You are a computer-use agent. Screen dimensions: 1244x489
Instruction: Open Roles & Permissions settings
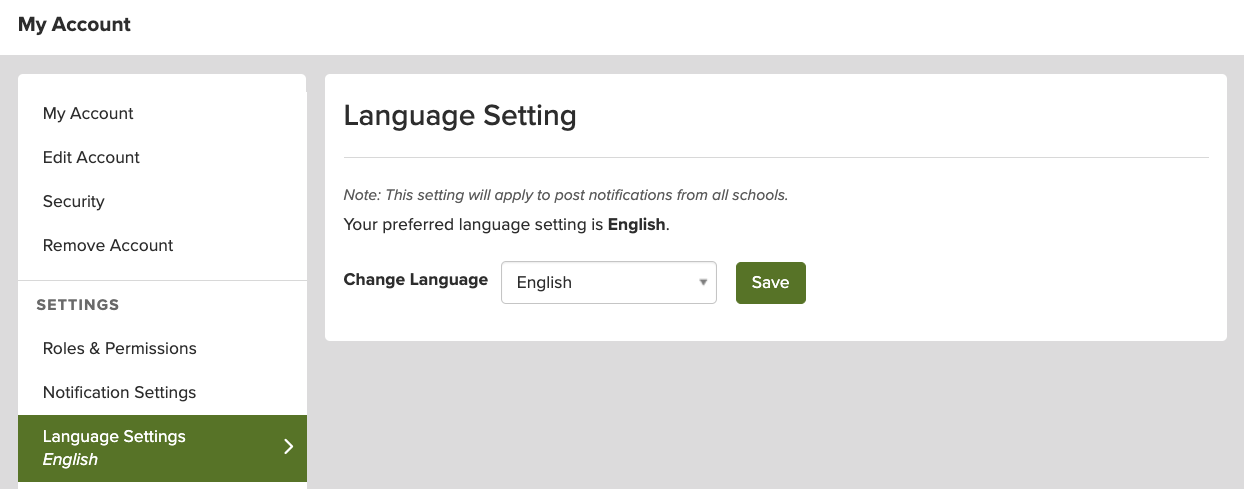(x=119, y=348)
